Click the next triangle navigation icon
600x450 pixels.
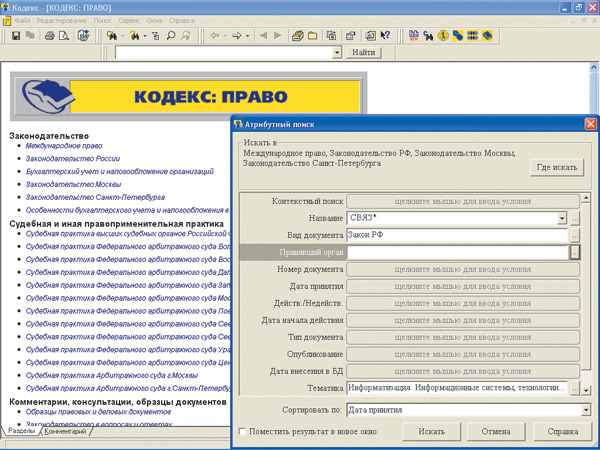coord(278,36)
